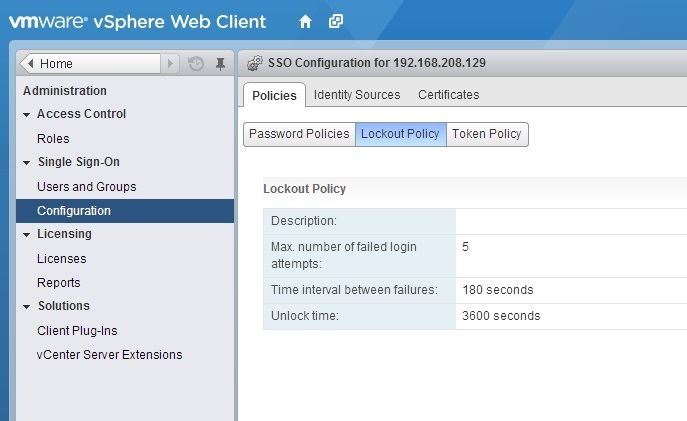
Task: Open the navigation history clock icon
Action: (x=196, y=64)
